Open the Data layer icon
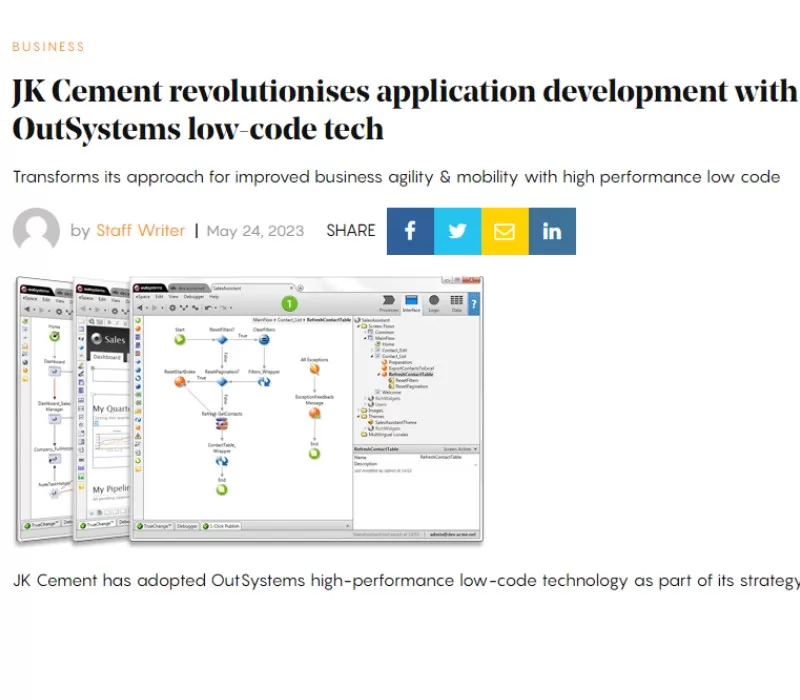The width and height of the screenshot is (800, 700). (x=456, y=303)
